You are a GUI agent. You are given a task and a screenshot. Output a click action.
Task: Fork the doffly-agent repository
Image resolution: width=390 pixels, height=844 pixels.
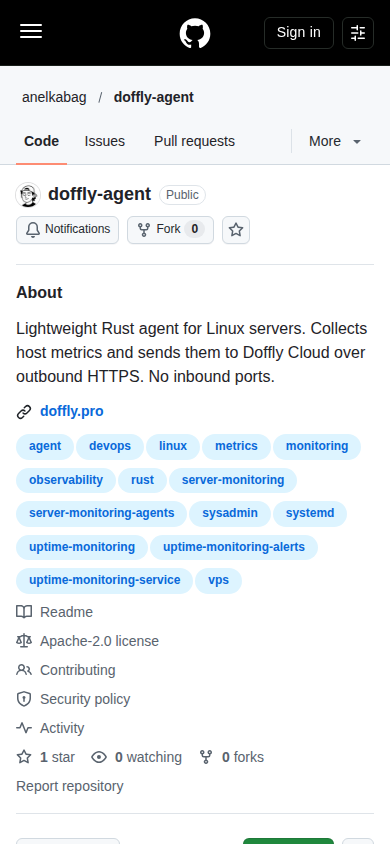[170, 230]
